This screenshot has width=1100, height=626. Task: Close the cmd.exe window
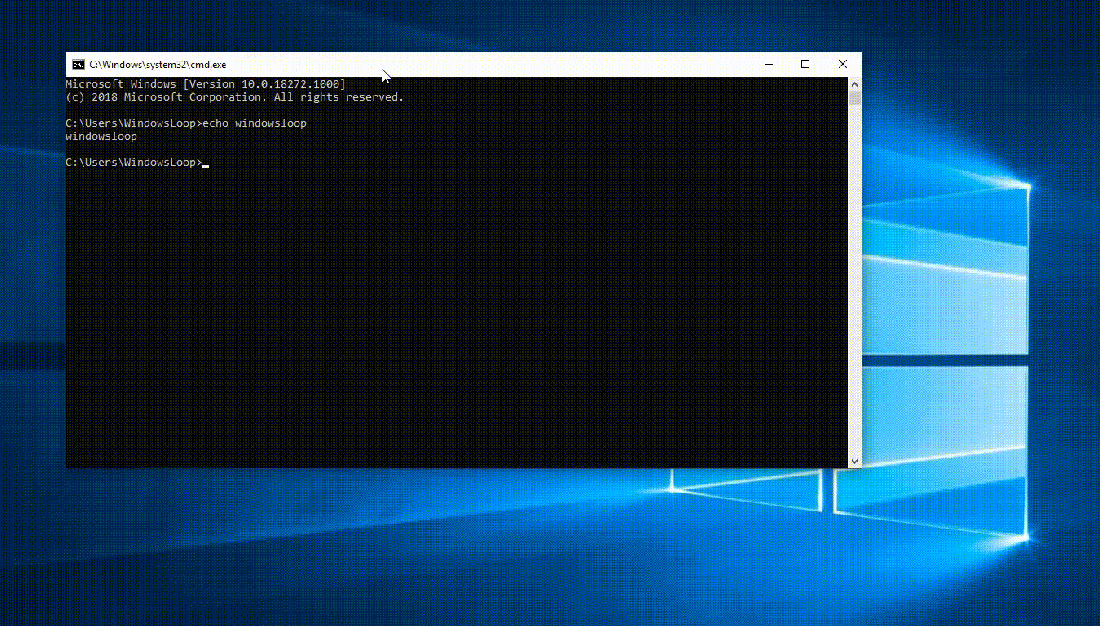(843, 64)
